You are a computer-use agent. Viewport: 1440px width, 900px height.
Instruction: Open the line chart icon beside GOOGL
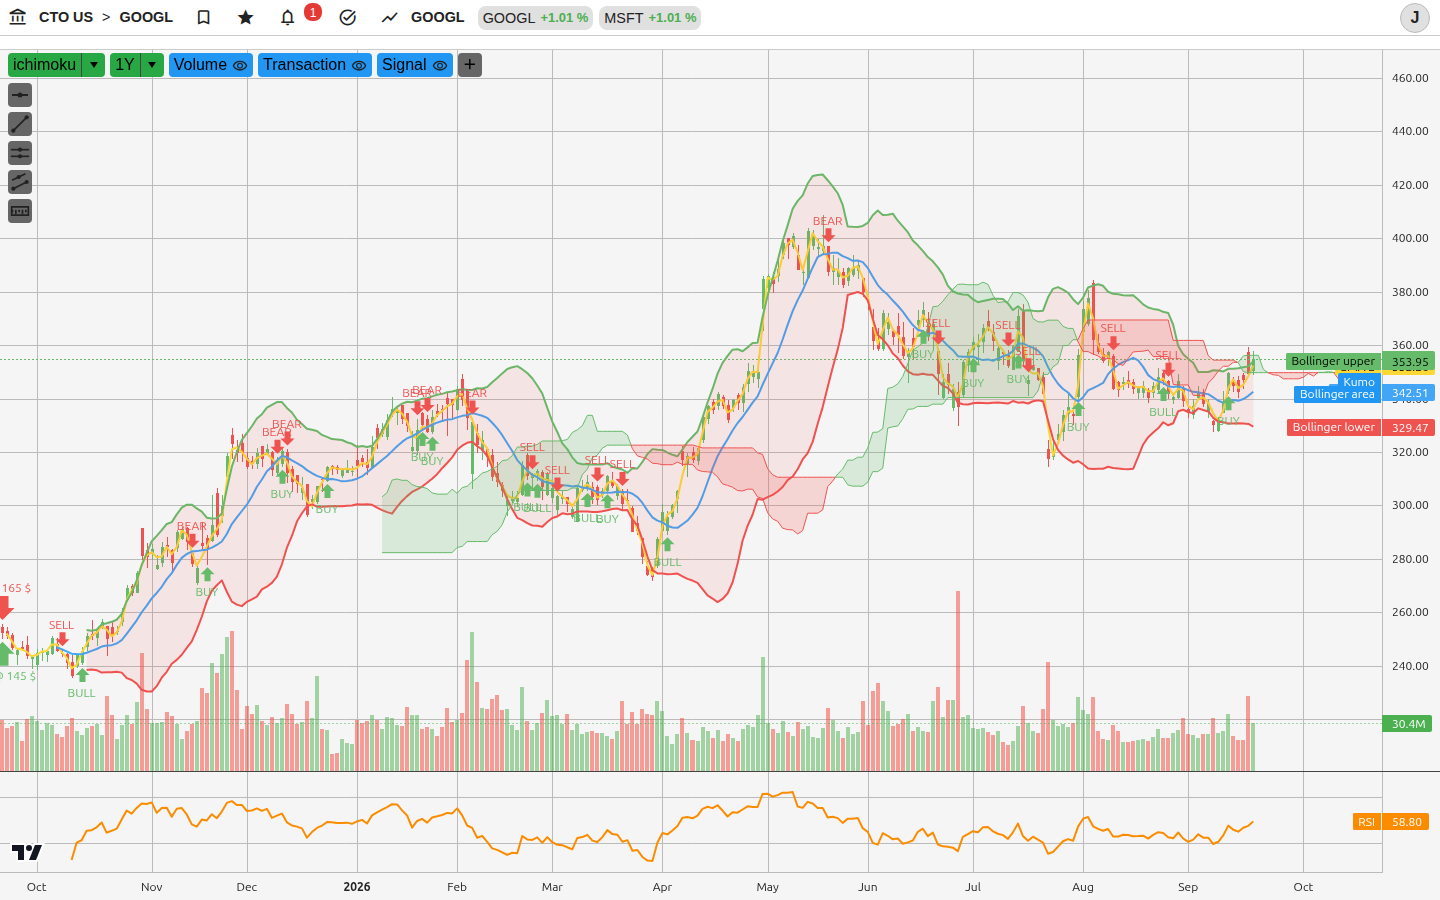pos(390,17)
